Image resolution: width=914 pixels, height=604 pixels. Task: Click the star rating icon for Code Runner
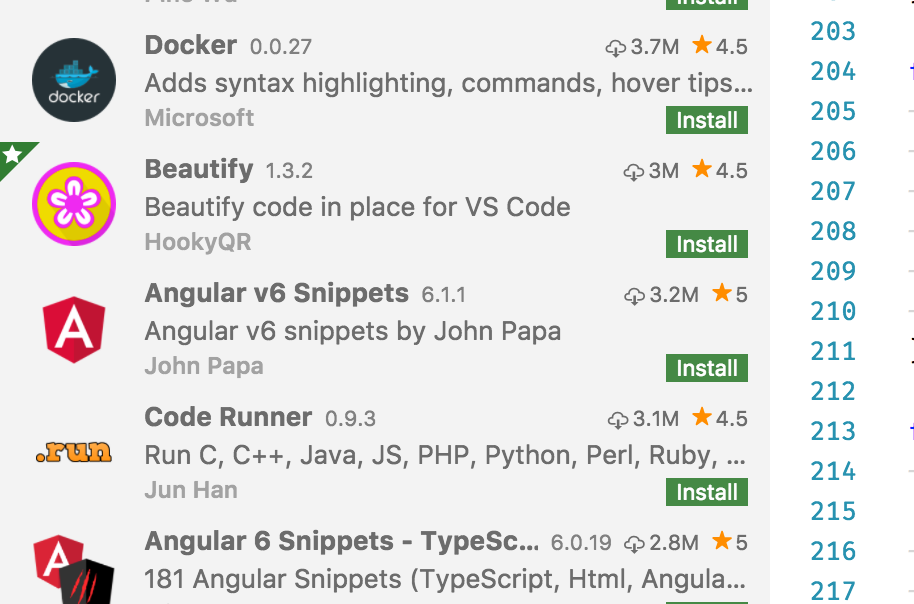pyautogui.click(x=701, y=418)
